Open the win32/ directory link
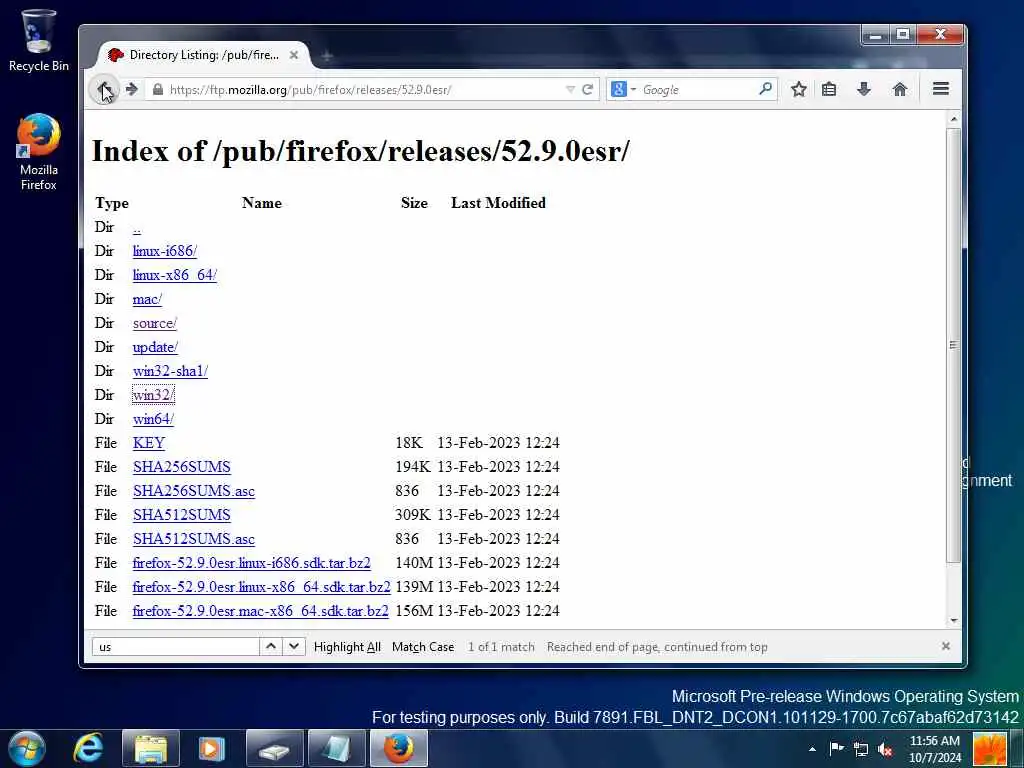This screenshot has height=768, width=1024. point(153,395)
